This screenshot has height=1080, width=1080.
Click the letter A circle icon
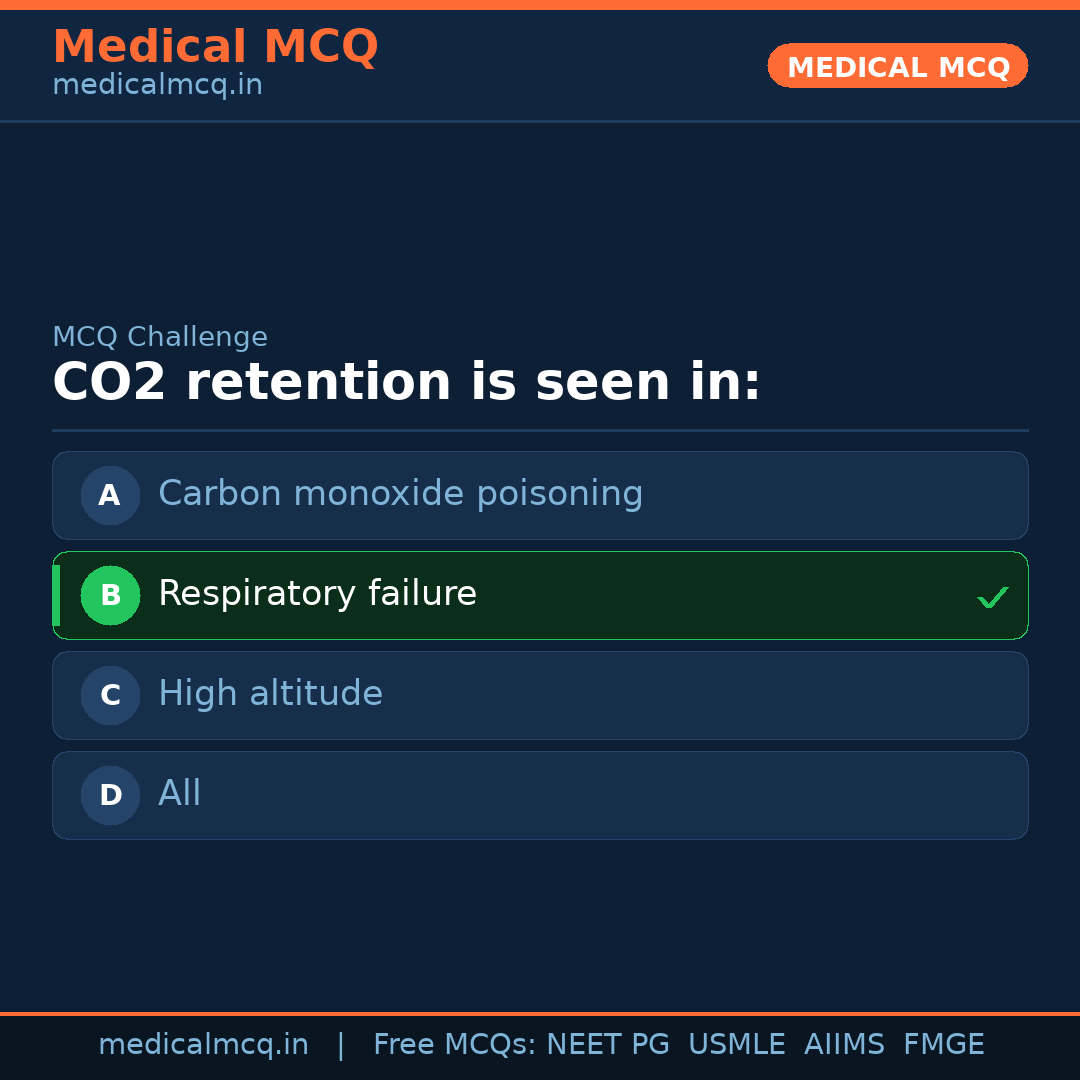[110, 495]
